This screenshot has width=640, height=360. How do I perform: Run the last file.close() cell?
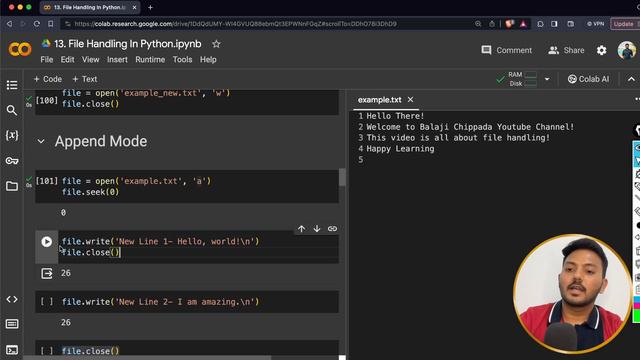pyautogui.click(x=47, y=351)
